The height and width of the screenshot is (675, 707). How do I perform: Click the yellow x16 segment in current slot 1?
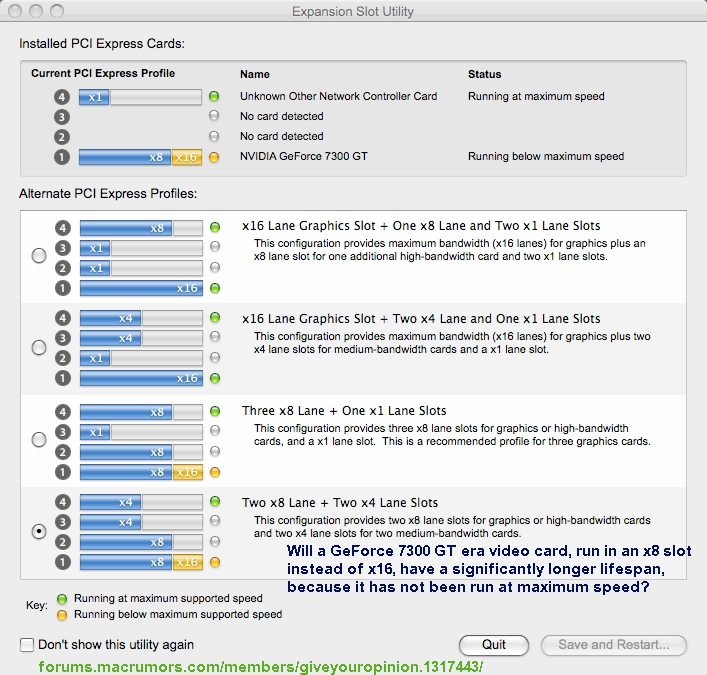click(x=187, y=157)
